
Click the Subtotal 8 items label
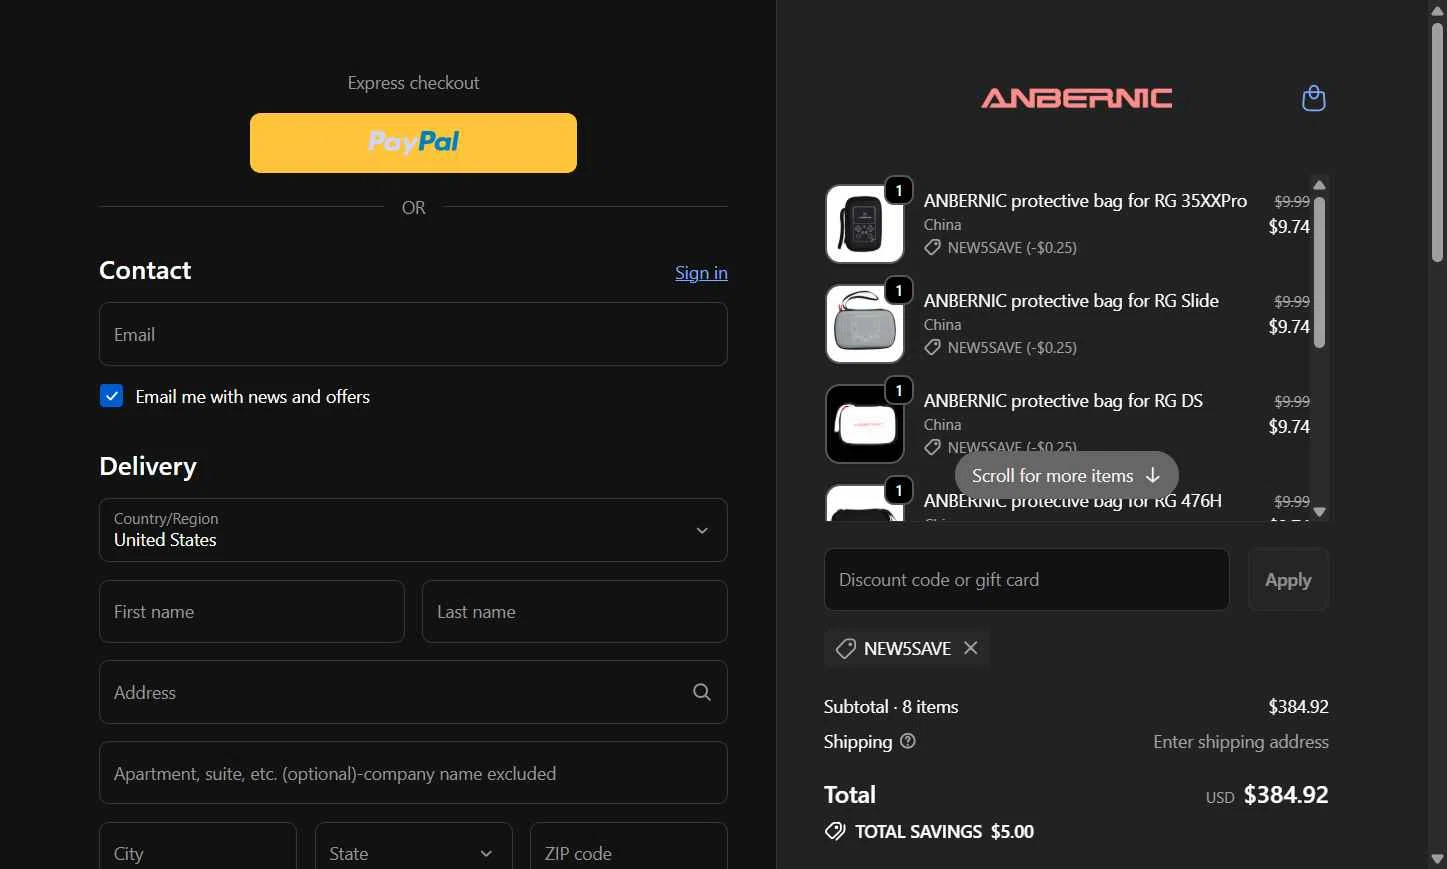891,706
